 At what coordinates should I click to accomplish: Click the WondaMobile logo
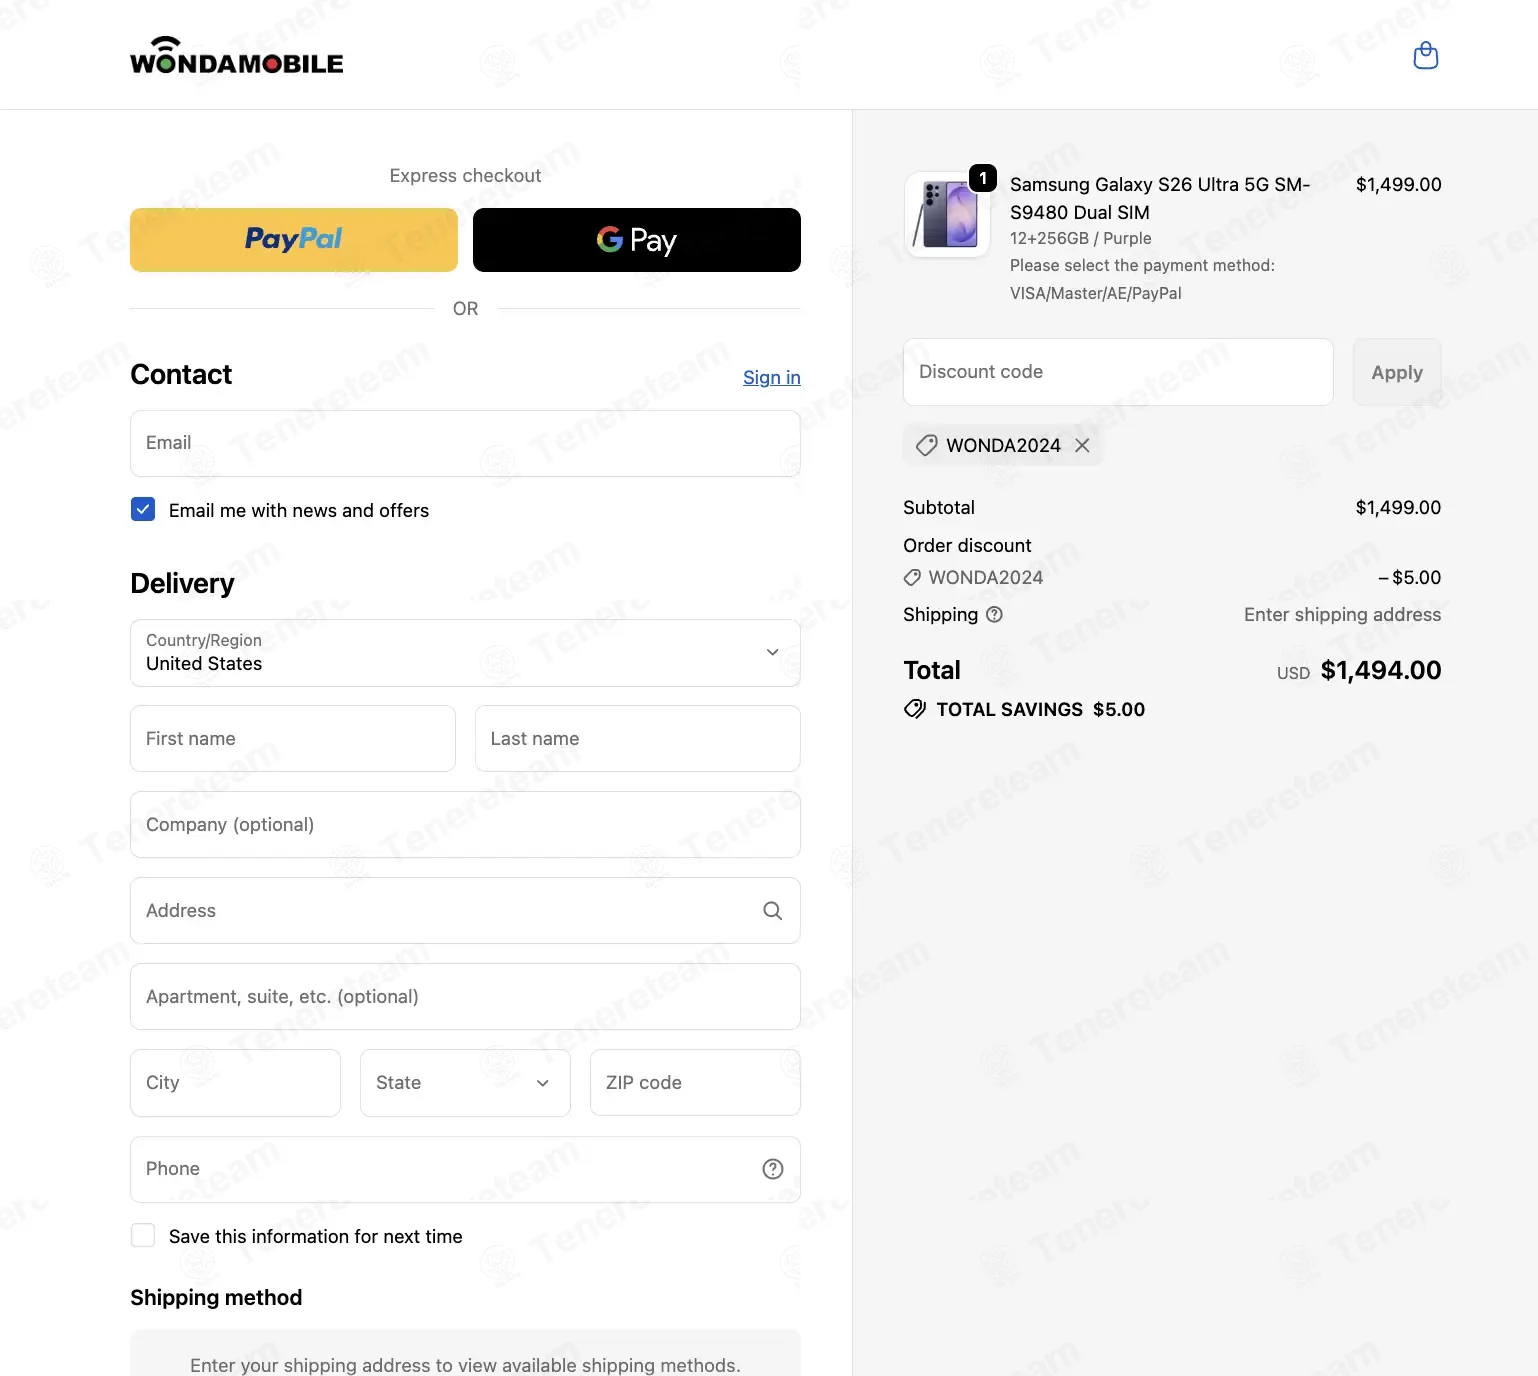coord(237,56)
